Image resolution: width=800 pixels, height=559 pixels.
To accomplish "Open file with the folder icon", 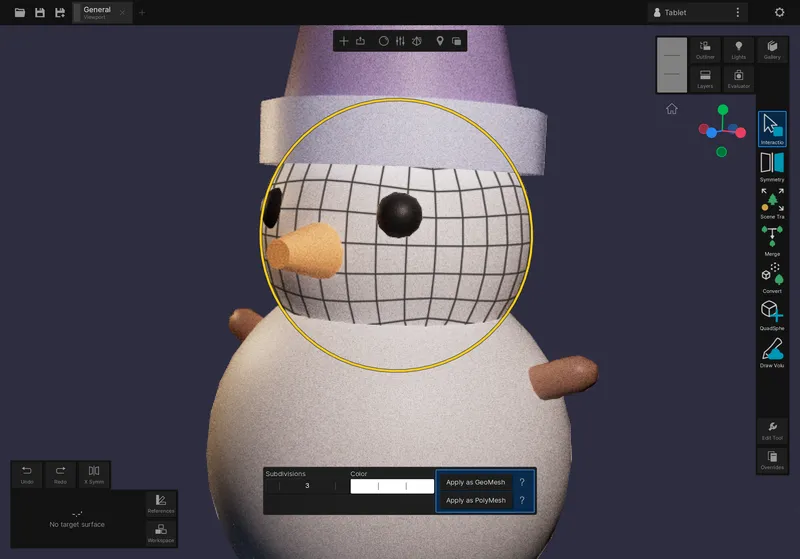I will [20, 13].
